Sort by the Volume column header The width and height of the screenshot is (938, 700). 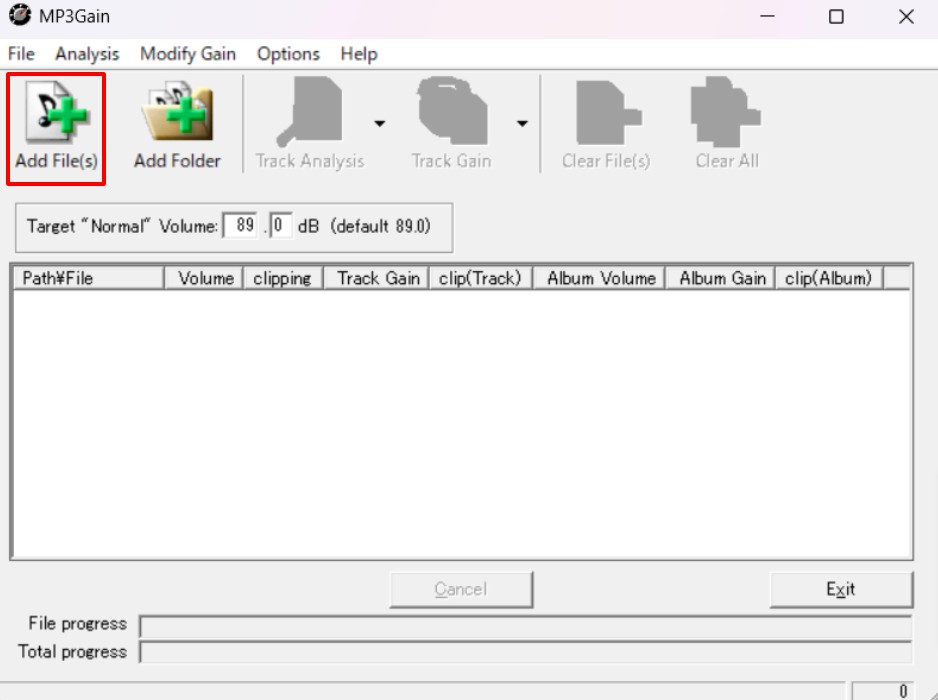pyautogui.click(x=203, y=278)
